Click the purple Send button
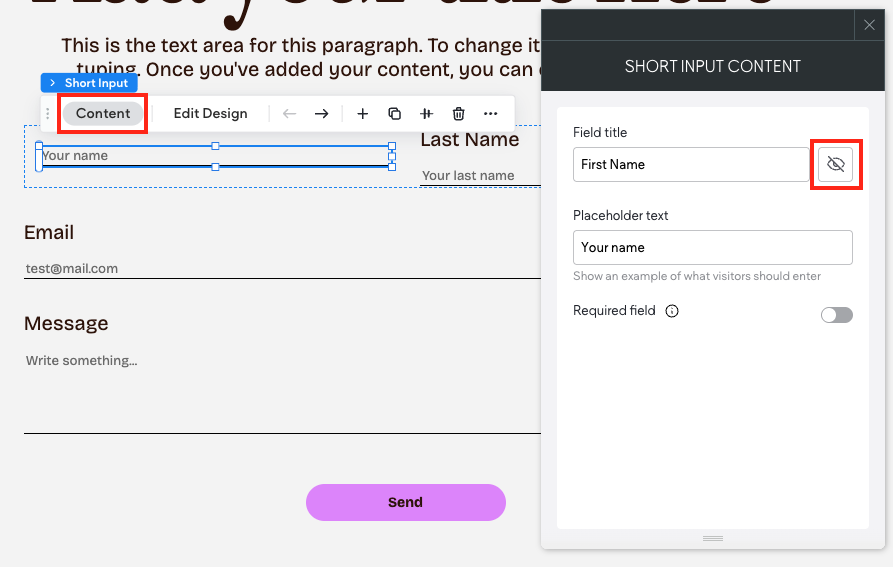This screenshot has height=567, width=893. point(405,502)
